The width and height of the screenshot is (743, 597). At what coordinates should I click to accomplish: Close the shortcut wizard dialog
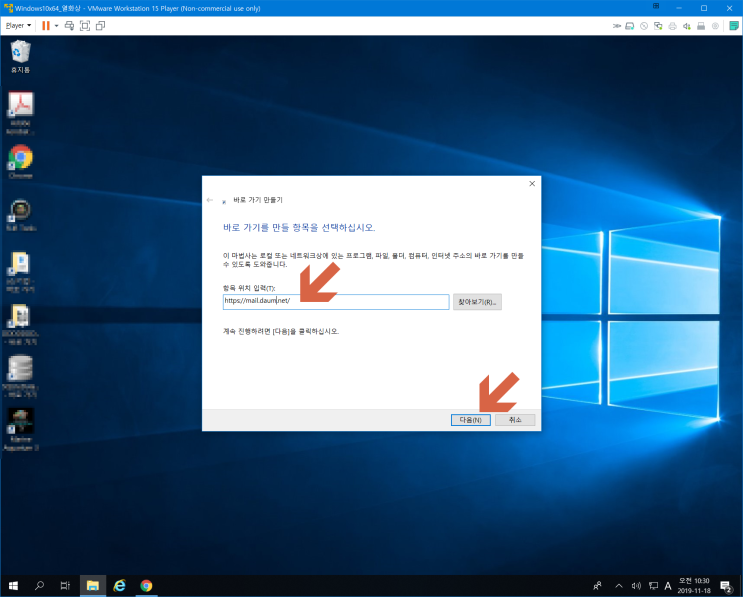coord(532,184)
